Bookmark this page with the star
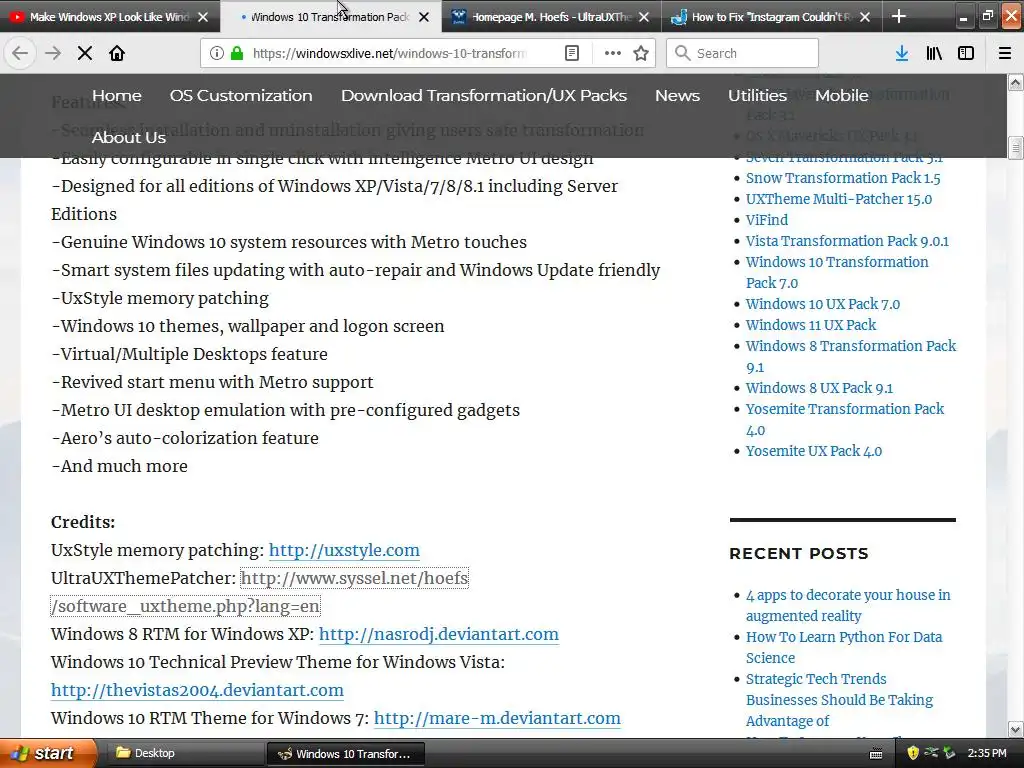This screenshot has height=768, width=1024. click(641, 53)
